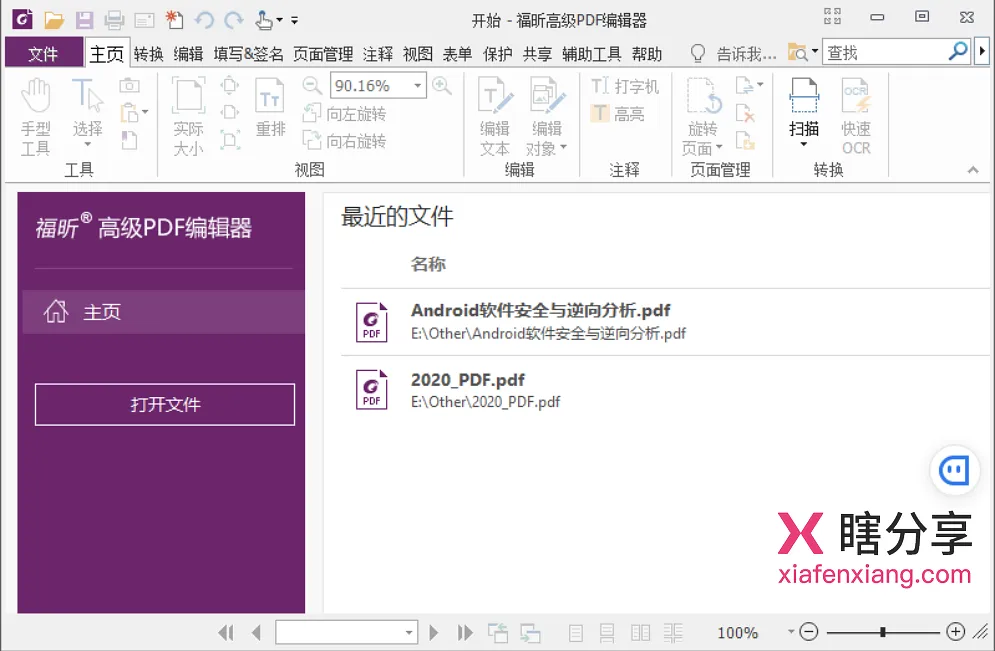Enable single page view layout icon
This screenshot has width=995, height=651.
[x=576, y=633]
